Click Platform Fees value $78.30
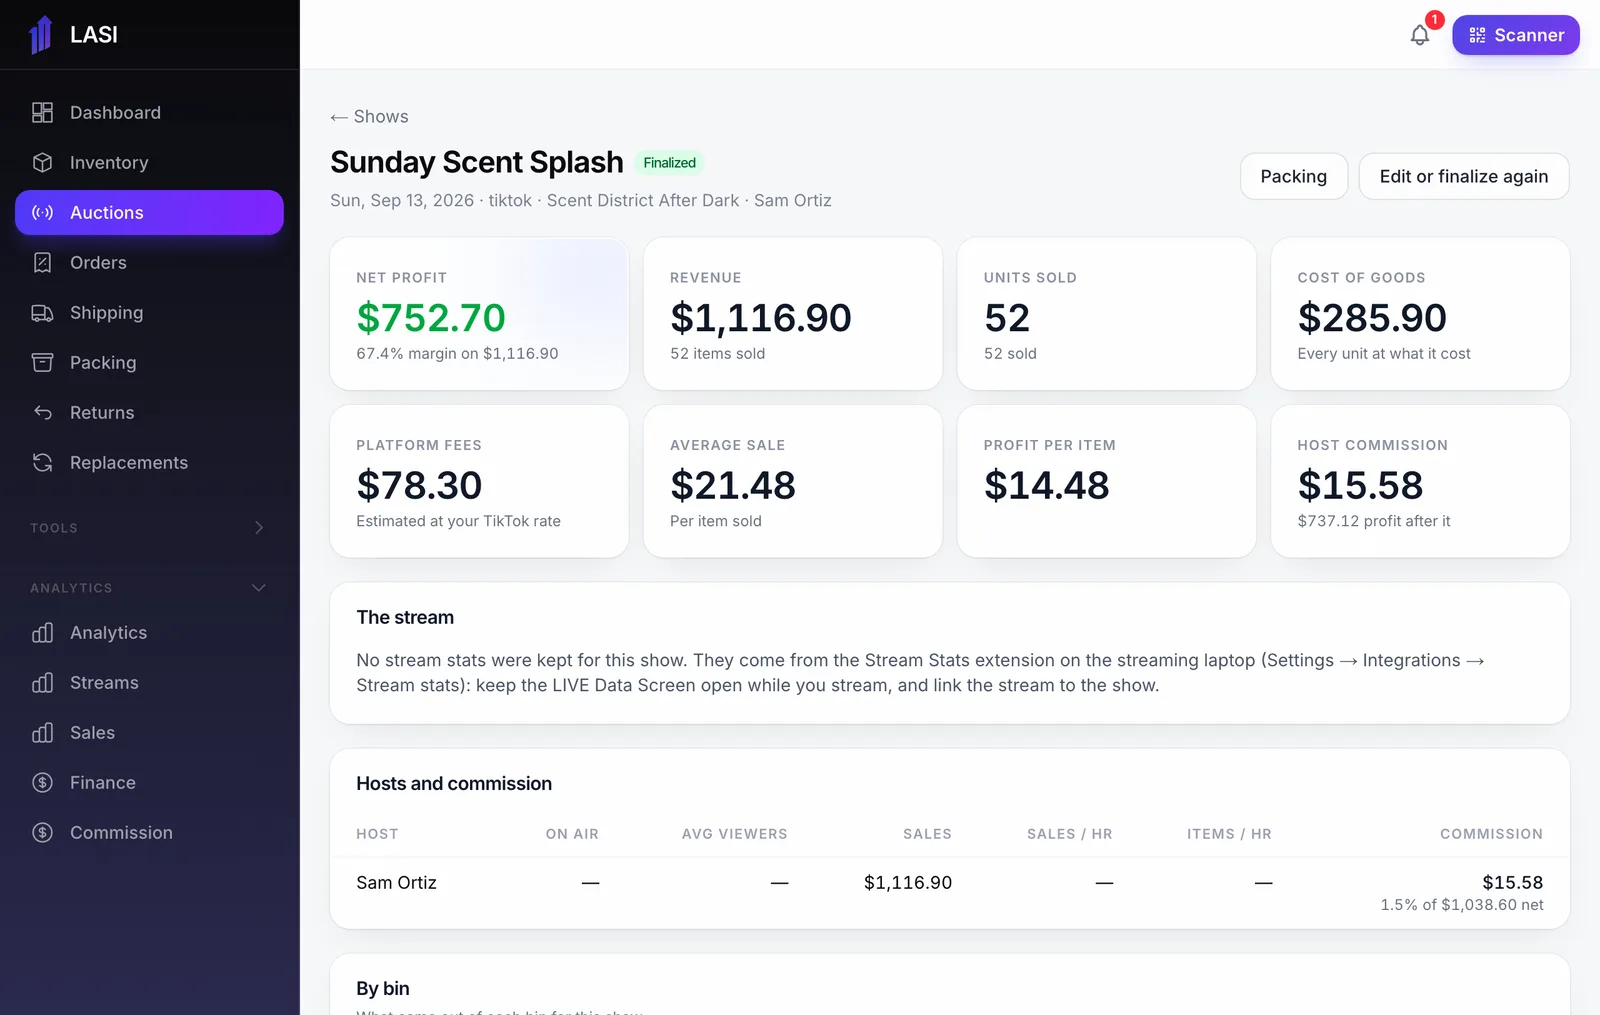 coord(419,486)
